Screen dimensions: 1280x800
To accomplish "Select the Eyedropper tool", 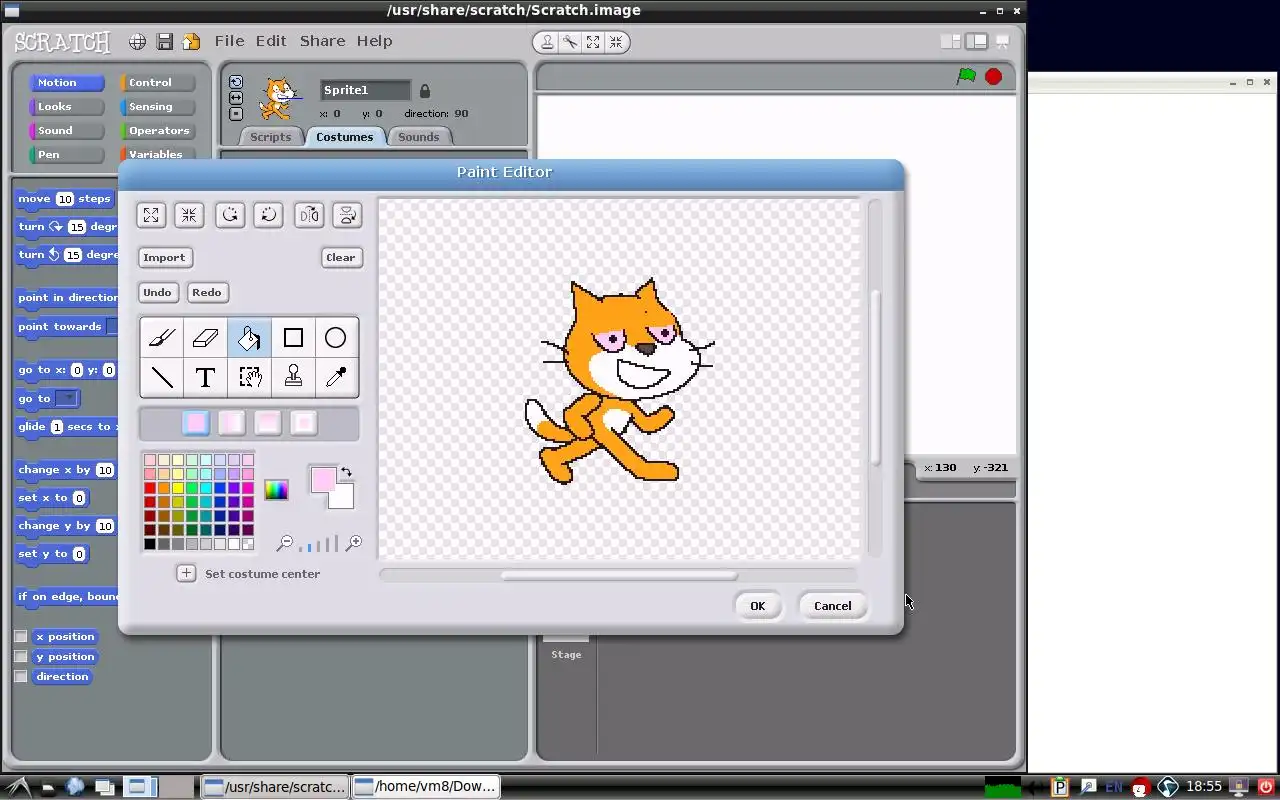I will [x=336, y=377].
